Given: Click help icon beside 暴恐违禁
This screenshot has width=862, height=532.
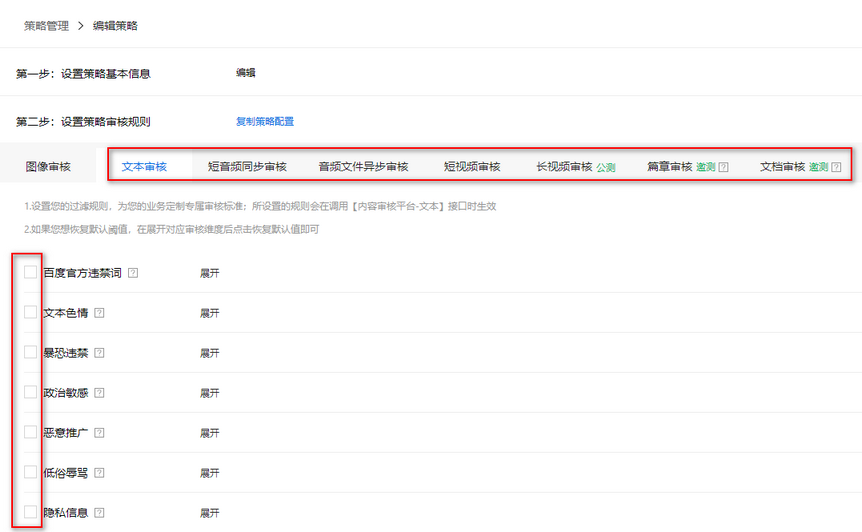Looking at the screenshot, I should pos(99,353).
